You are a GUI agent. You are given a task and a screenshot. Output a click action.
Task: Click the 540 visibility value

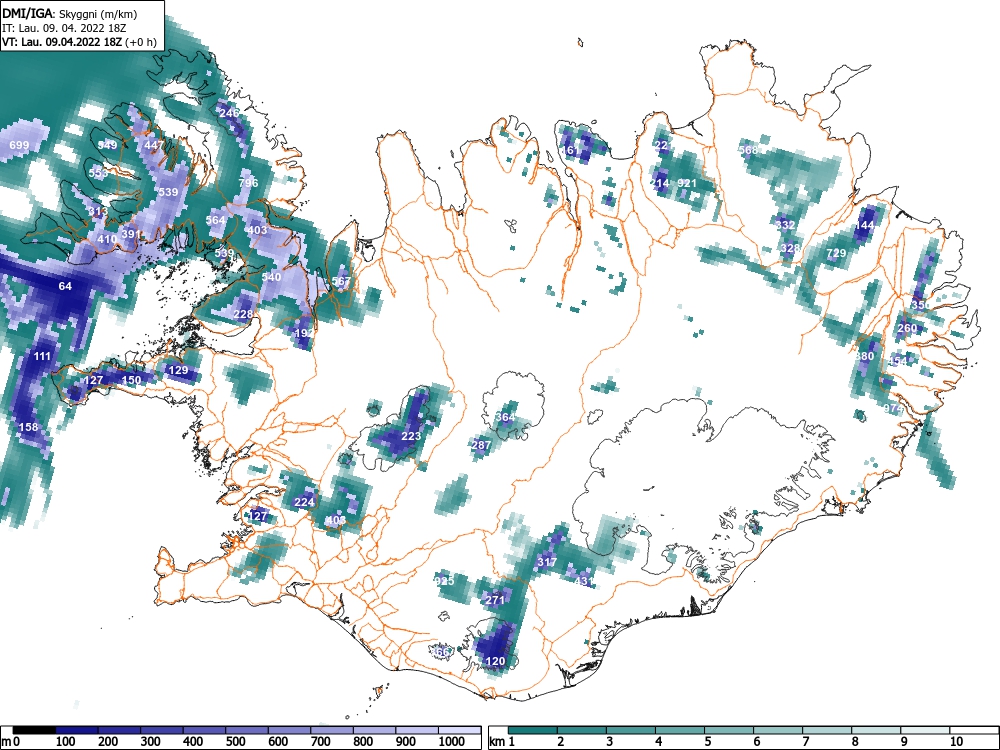point(271,277)
